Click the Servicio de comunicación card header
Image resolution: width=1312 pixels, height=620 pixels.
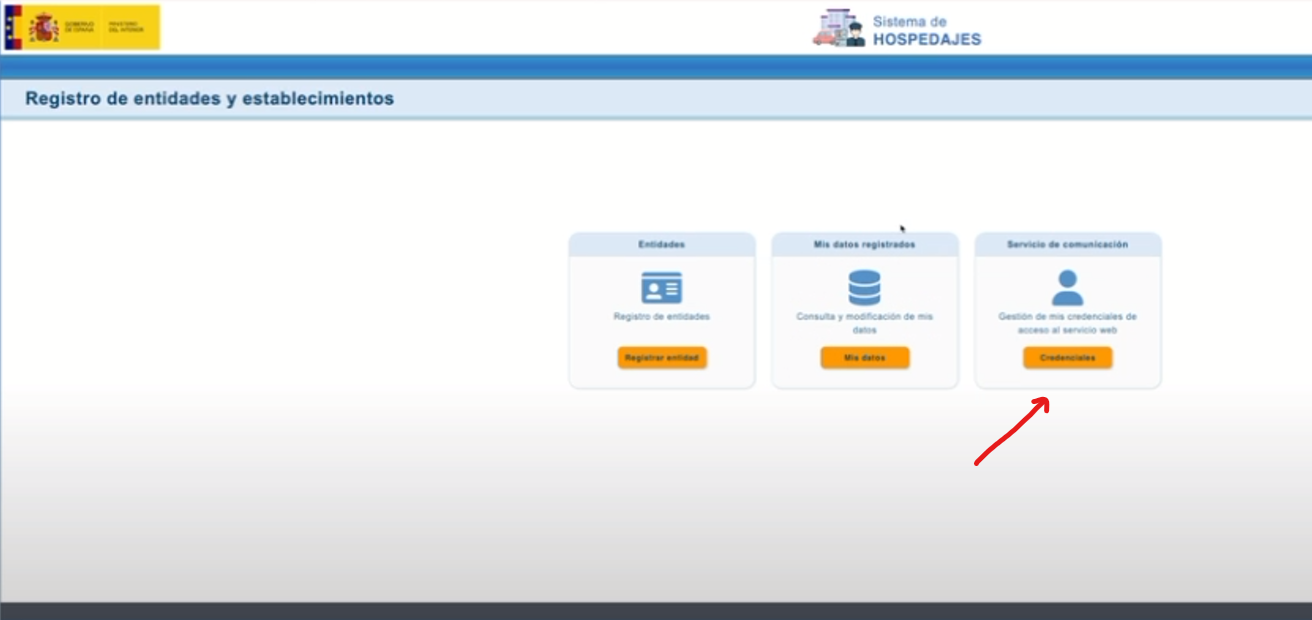[x=1067, y=244]
